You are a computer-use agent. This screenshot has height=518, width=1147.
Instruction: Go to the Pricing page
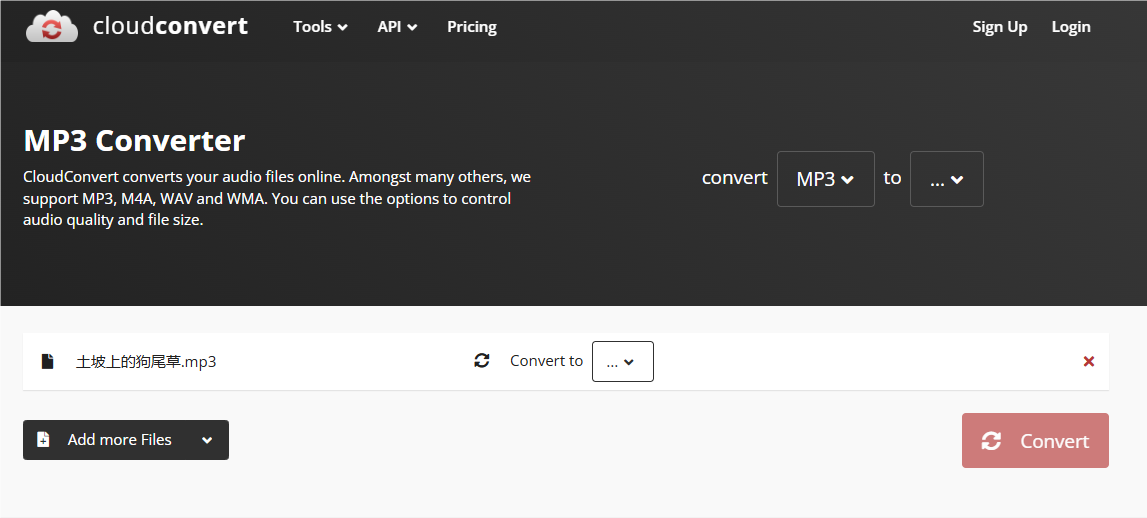472,27
